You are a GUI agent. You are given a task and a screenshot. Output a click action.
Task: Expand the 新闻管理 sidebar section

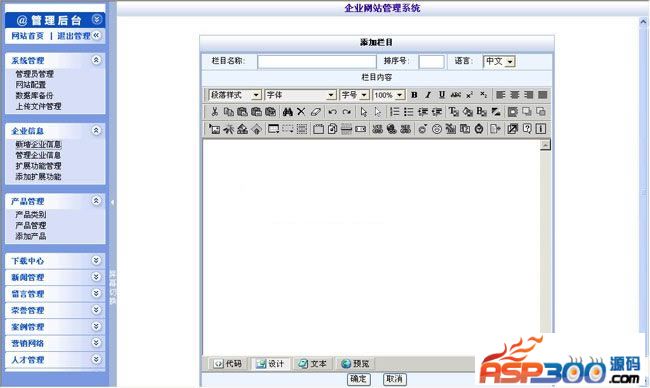click(96, 277)
